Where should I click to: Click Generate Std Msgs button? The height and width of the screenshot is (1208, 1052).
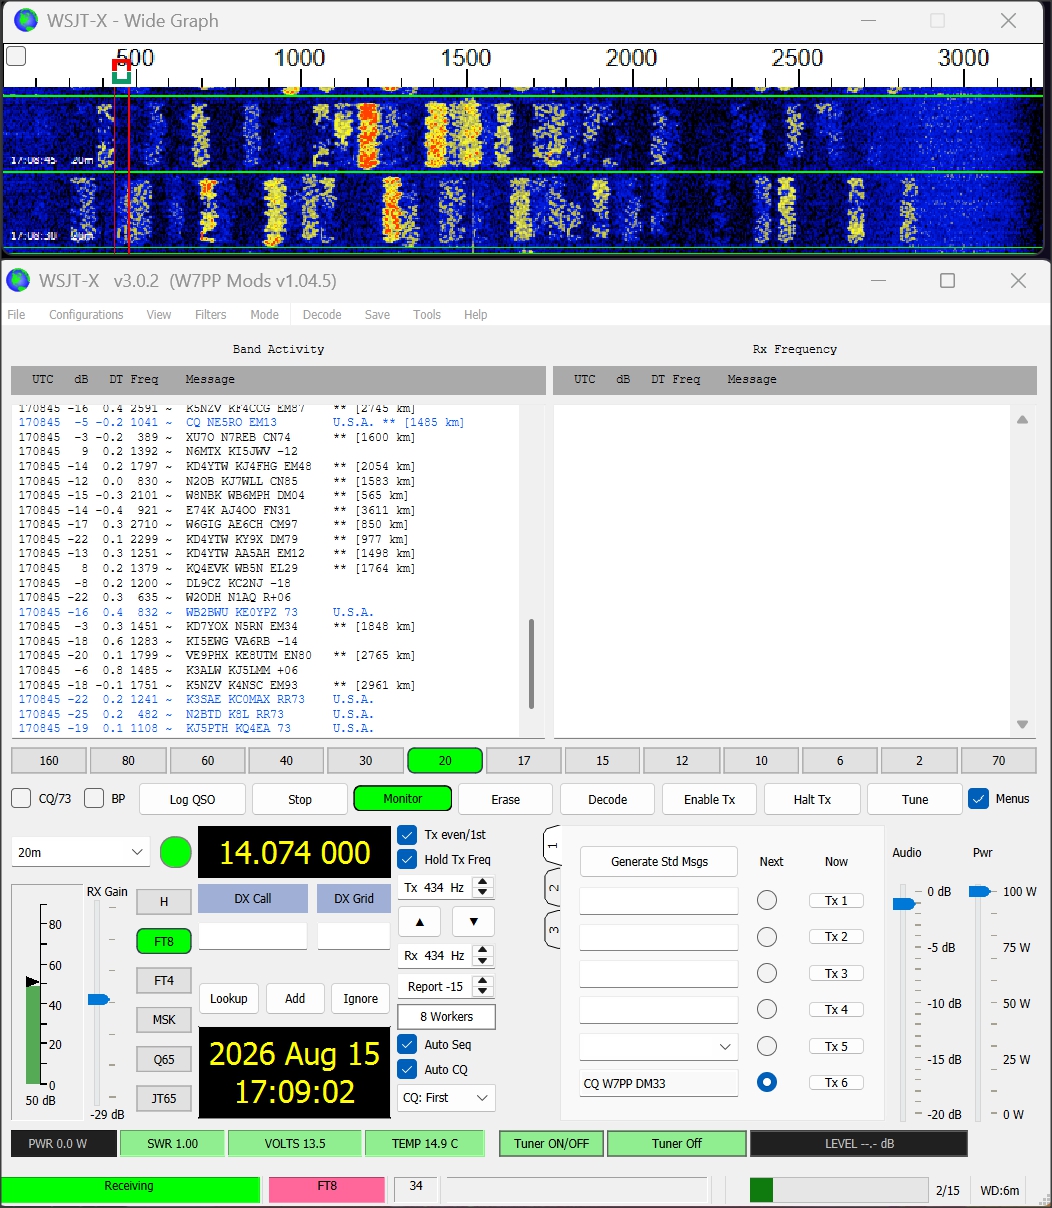(659, 861)
